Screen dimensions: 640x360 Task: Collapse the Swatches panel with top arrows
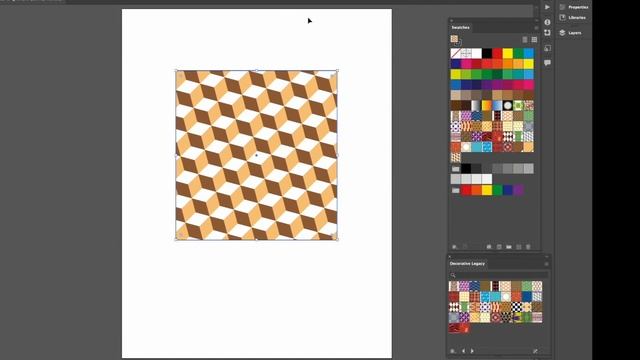536,20
